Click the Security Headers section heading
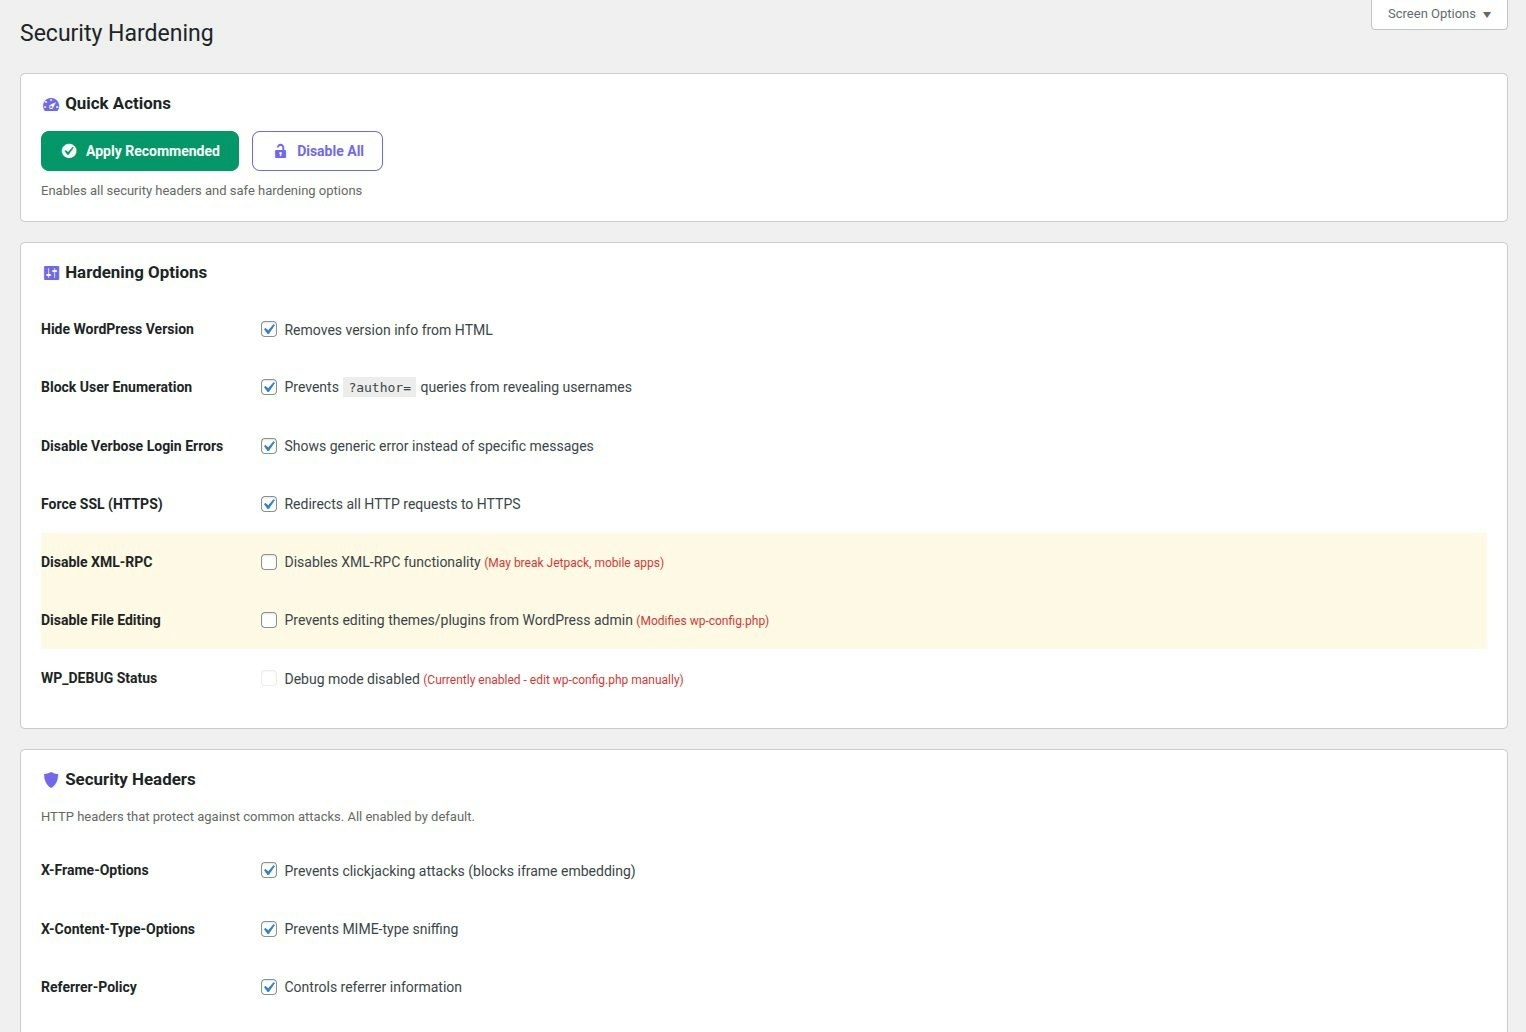Viewport: 1526px width, 1032px height. click(130, 780)
